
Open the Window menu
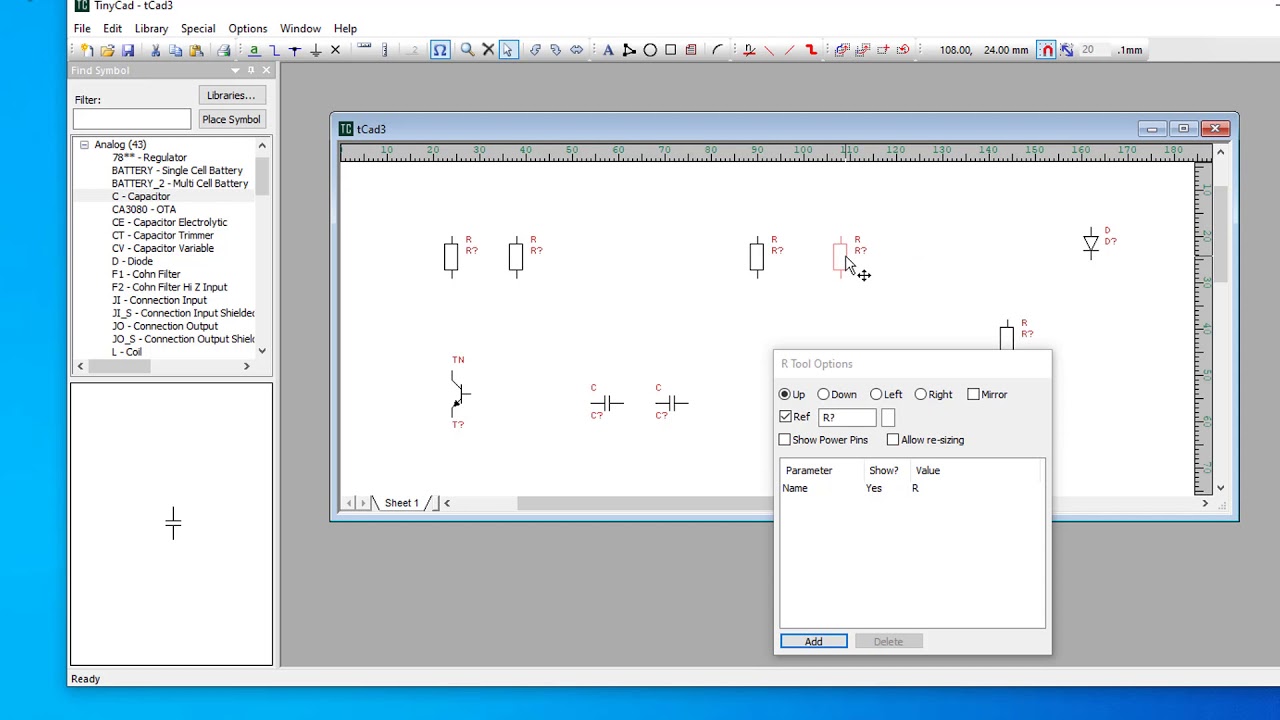click(300, 29)
